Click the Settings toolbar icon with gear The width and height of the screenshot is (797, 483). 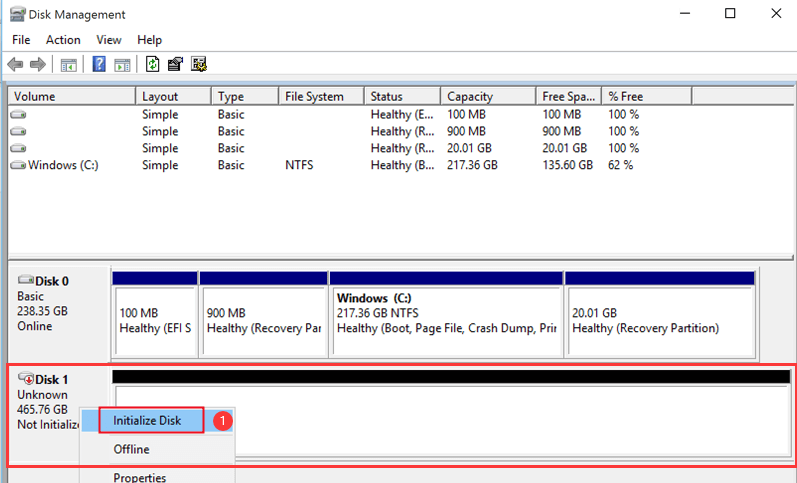click(199, 65)
